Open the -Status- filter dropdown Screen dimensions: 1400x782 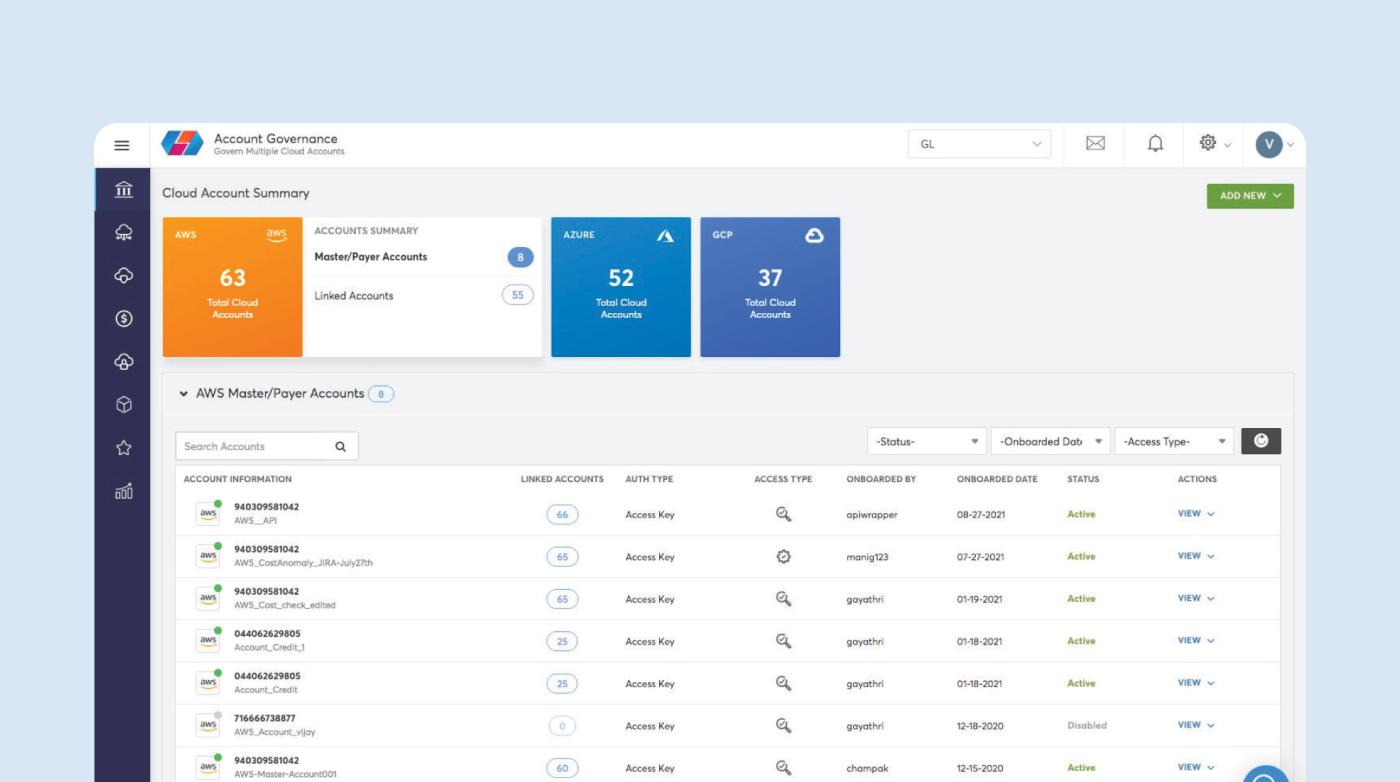click(x=927, y=441)
